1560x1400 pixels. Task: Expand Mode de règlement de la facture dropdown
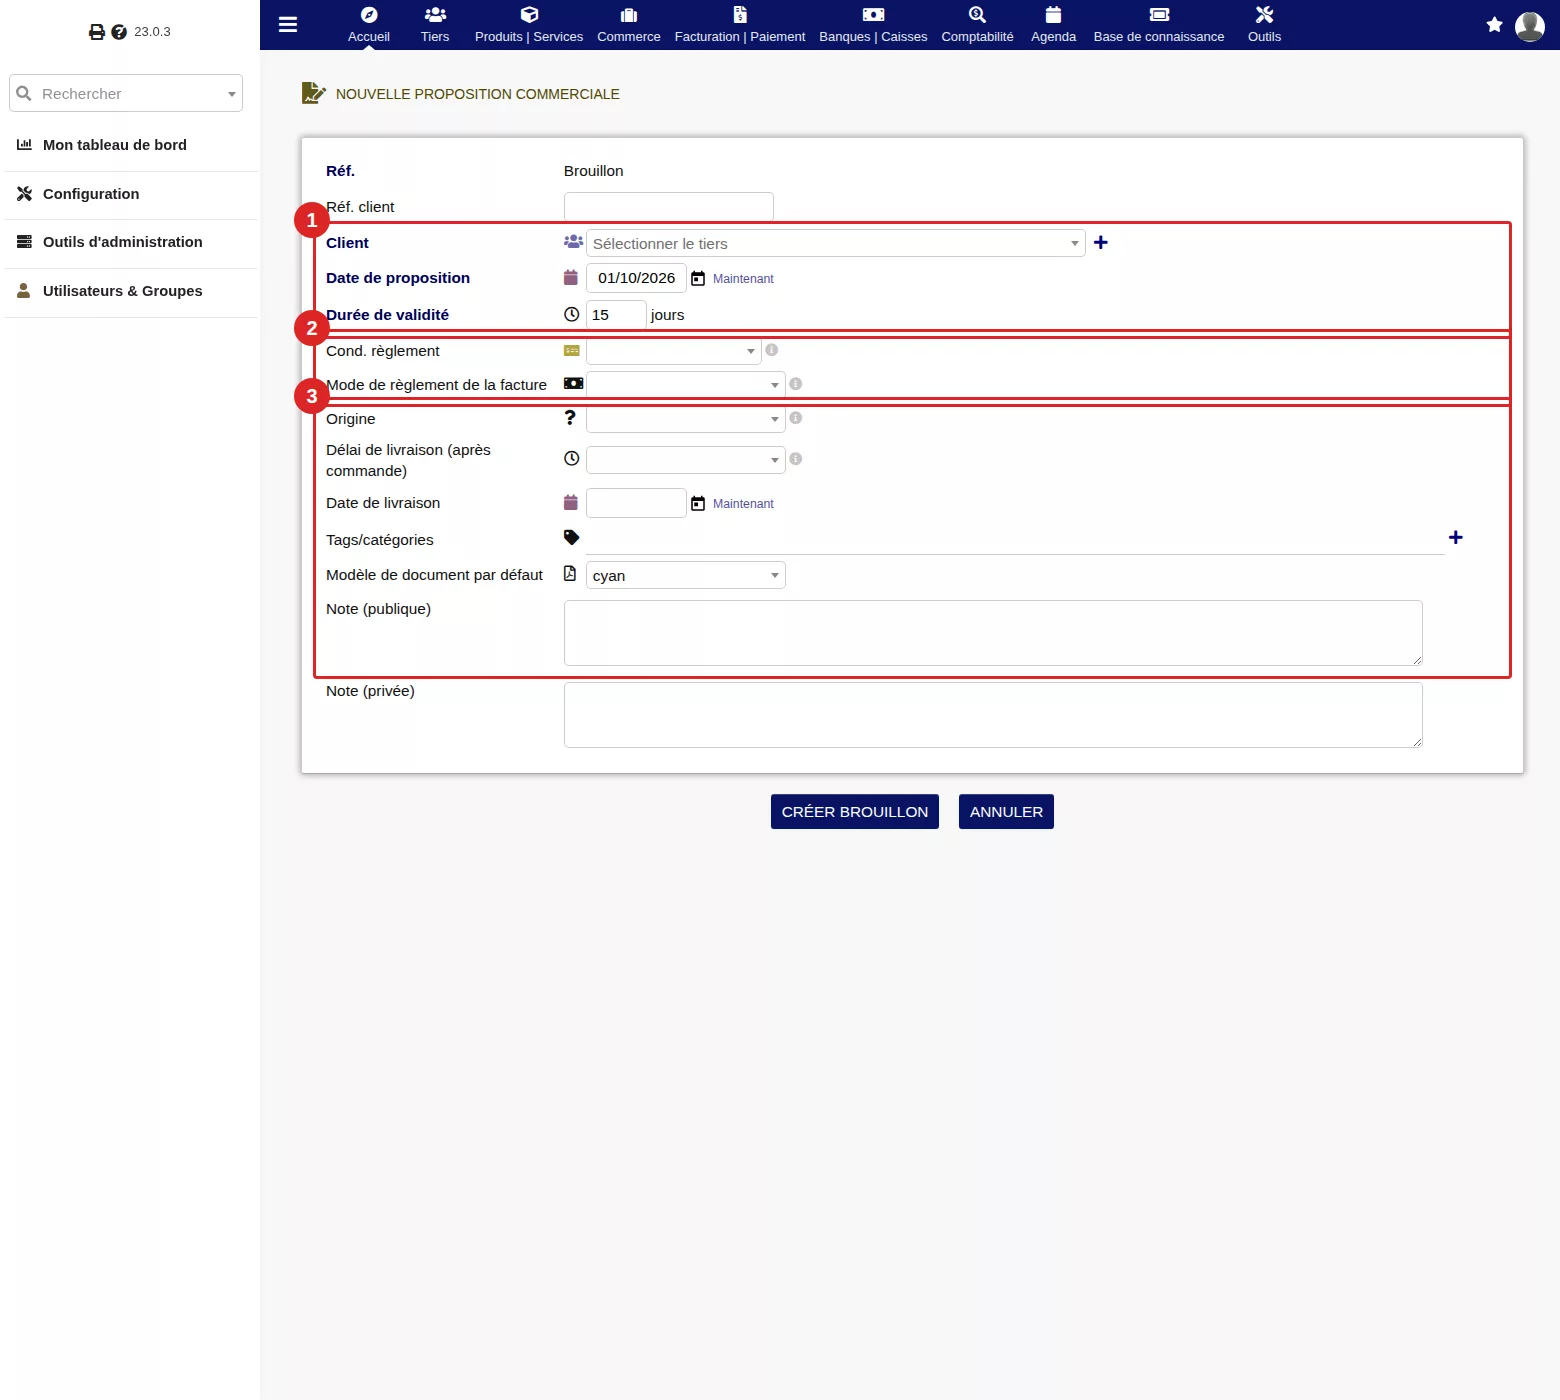pos(685,385)
